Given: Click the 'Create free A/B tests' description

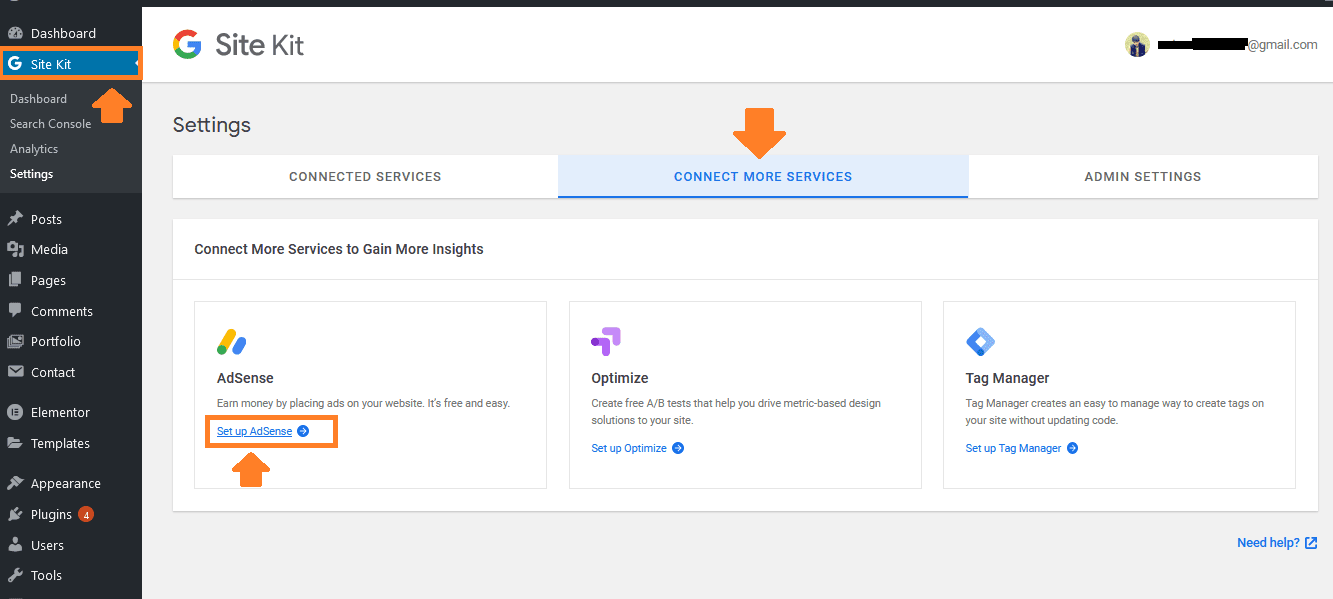Looking at the screenshot, I should pos(736,412).
